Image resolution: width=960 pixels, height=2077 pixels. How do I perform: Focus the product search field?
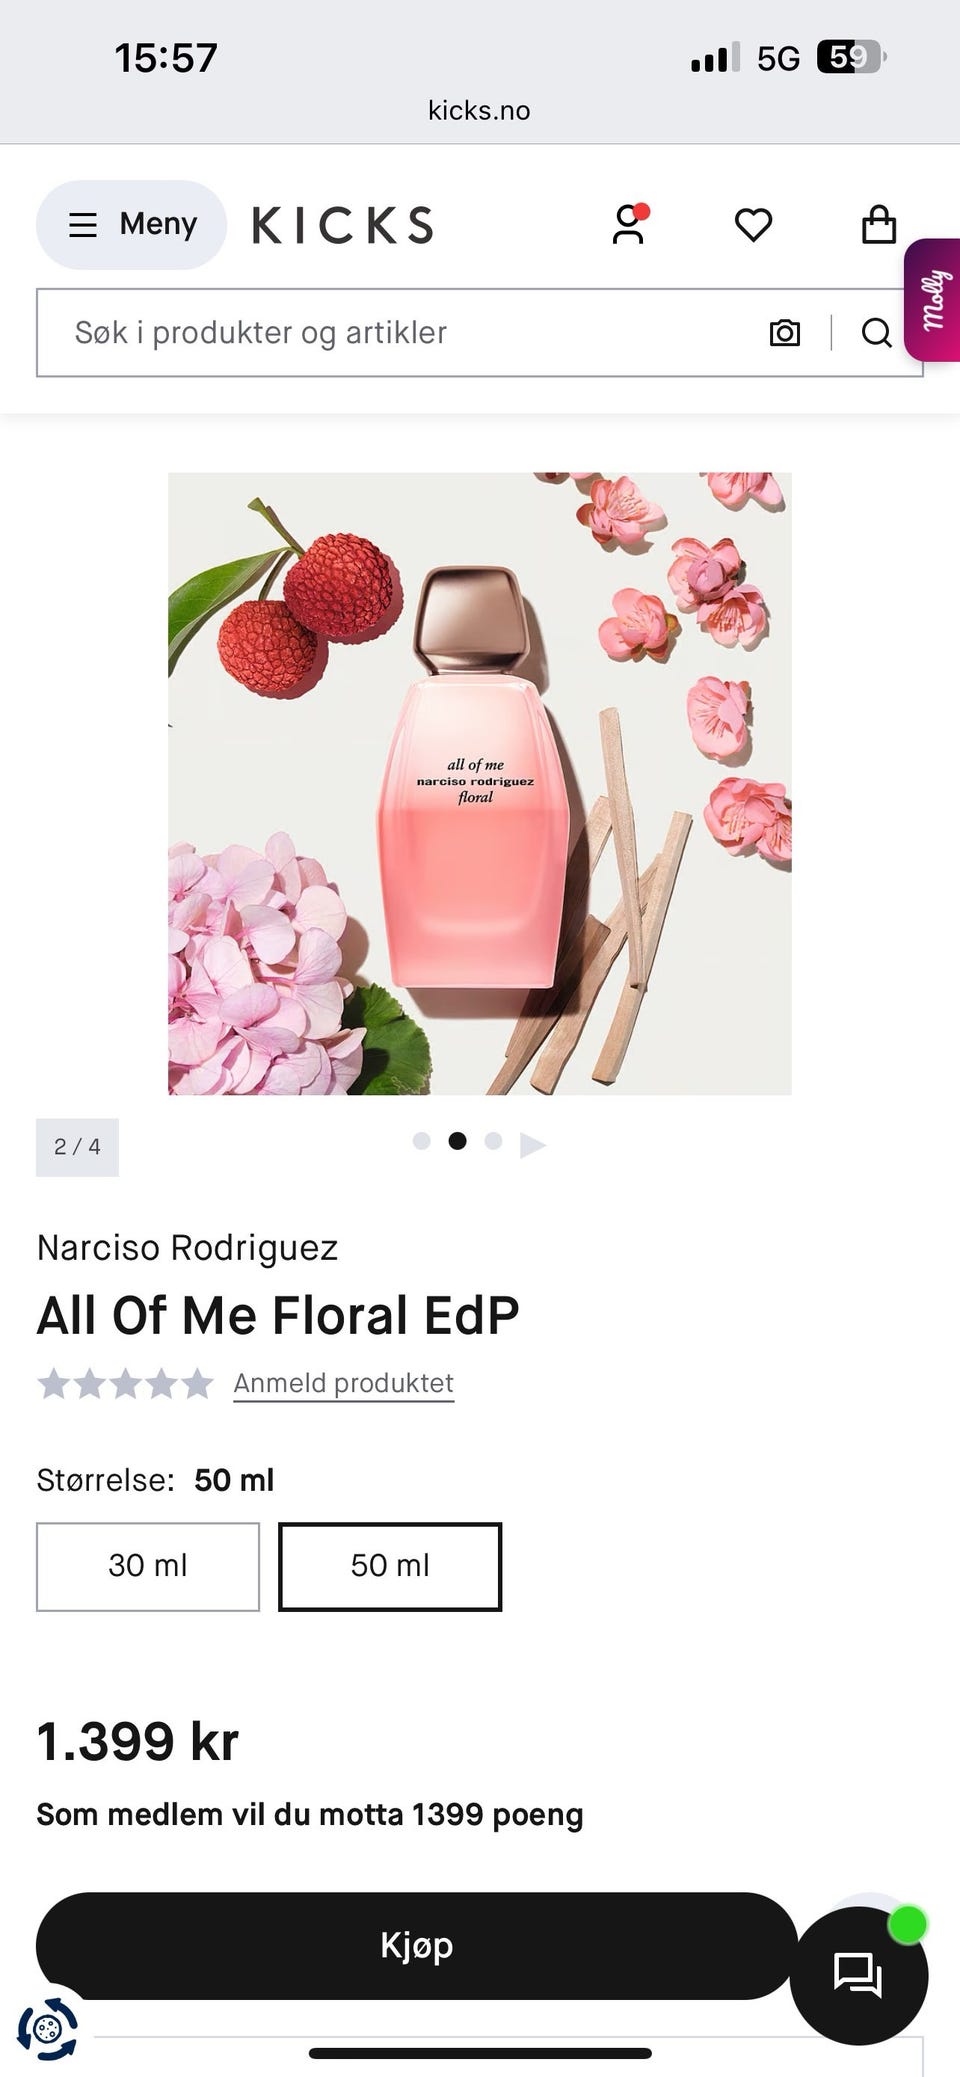tap(400, 333)
